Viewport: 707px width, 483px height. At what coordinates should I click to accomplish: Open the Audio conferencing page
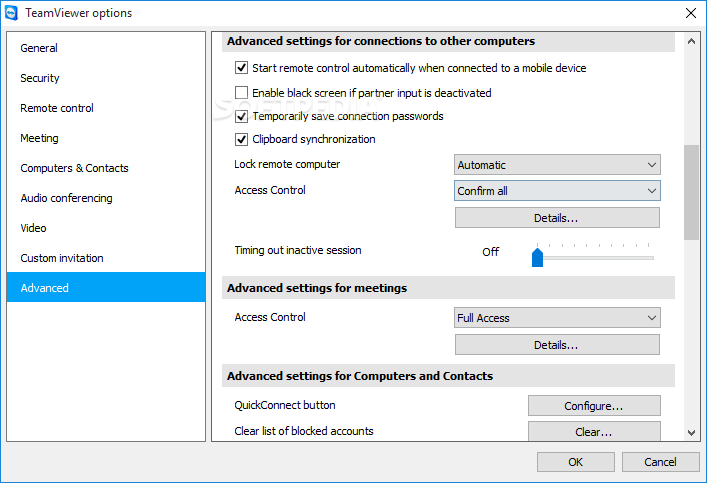(106, 198)
